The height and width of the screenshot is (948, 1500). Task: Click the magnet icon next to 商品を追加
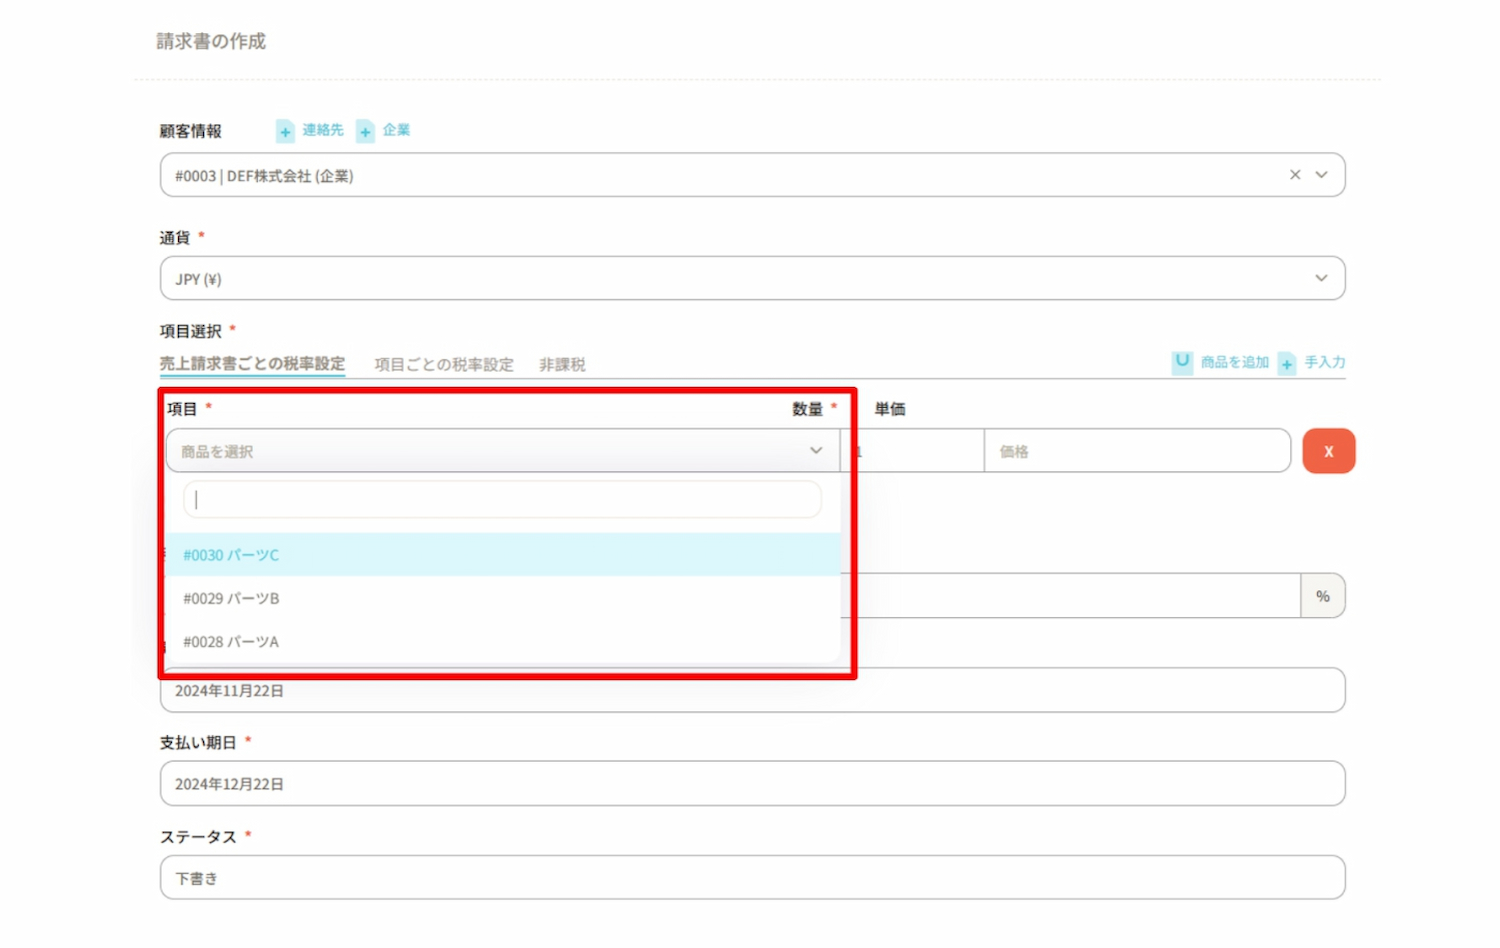tap(1182, 362)
